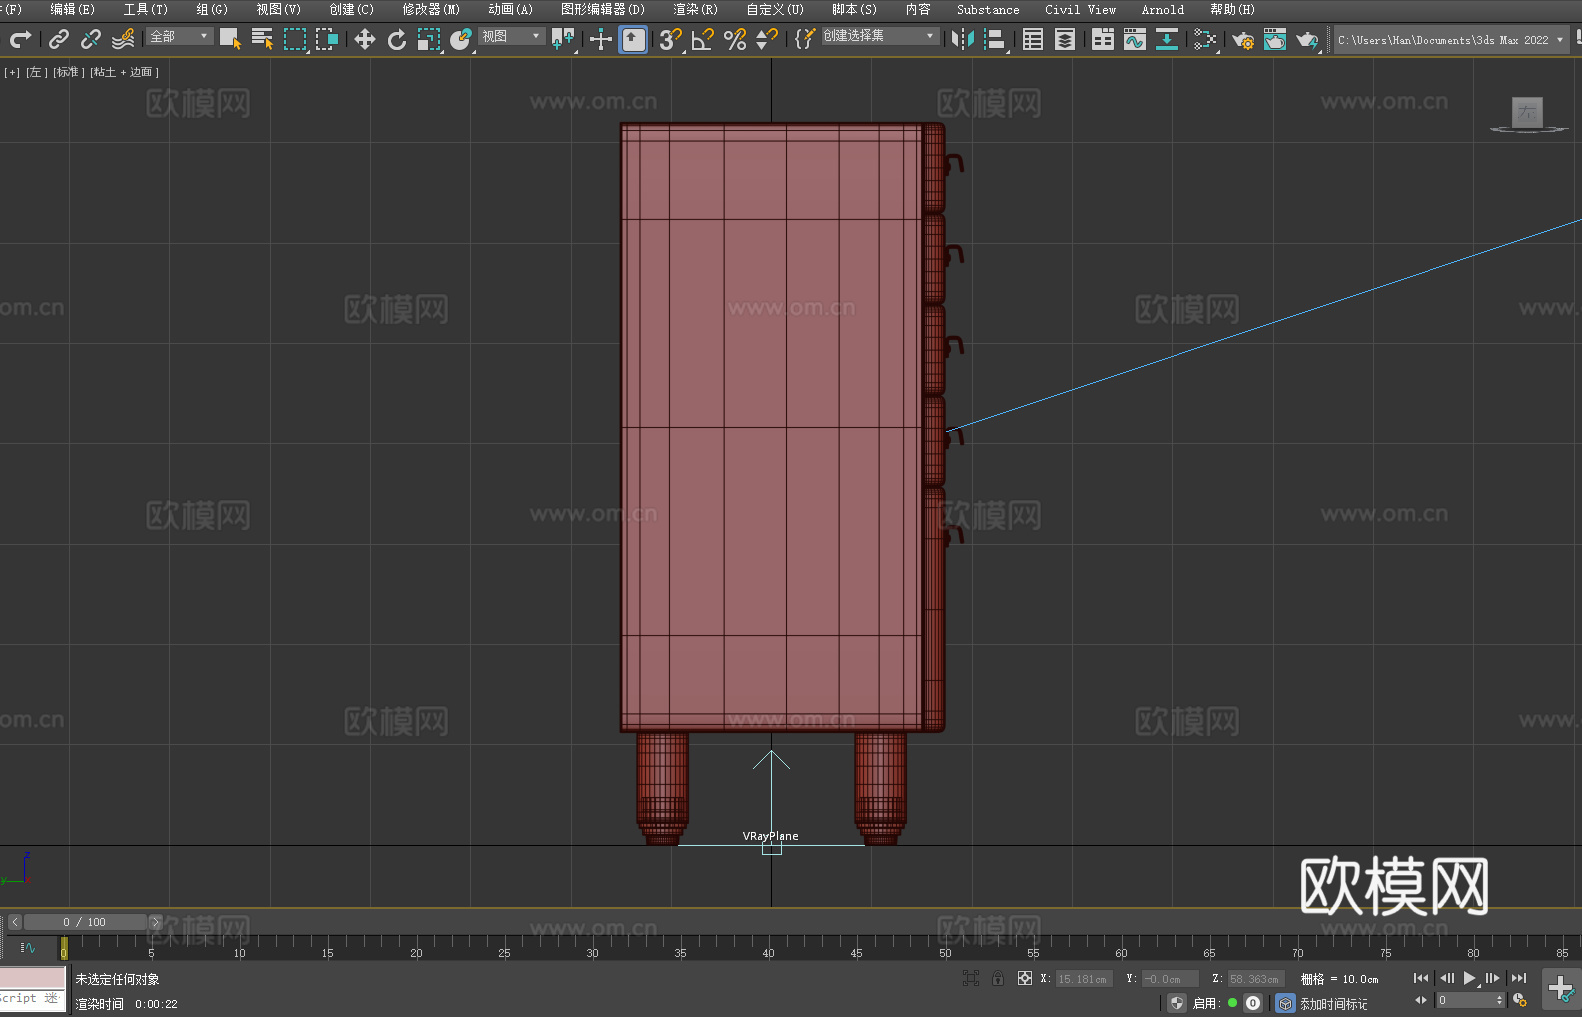Screen dimensions: 1582x1017
Task: Go to end of animation
Action: (1519, 978)
